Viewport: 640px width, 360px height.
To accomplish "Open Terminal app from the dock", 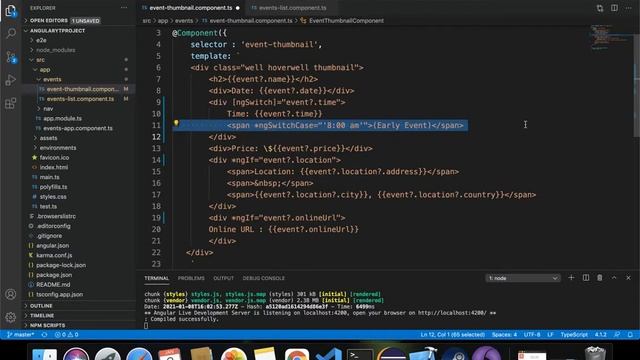I will click(360, 354).
